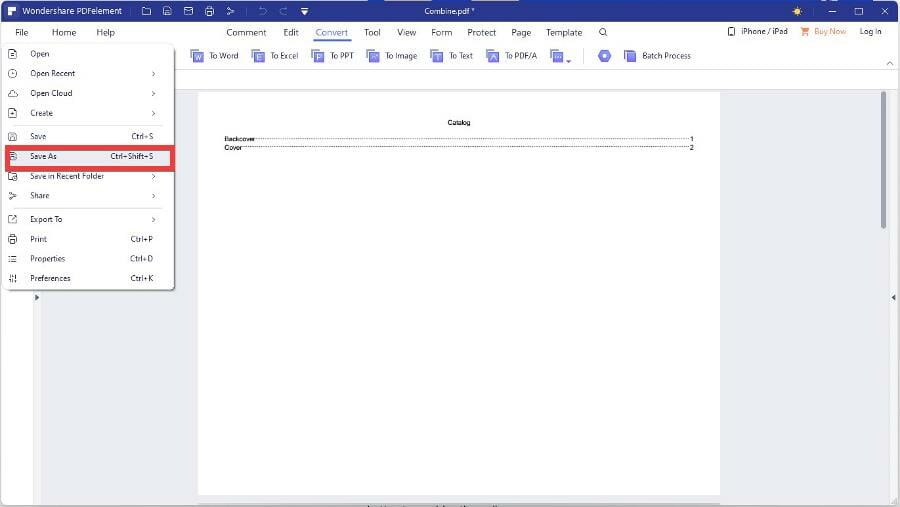Open the quick access customize arrow

tap(305, 11)
